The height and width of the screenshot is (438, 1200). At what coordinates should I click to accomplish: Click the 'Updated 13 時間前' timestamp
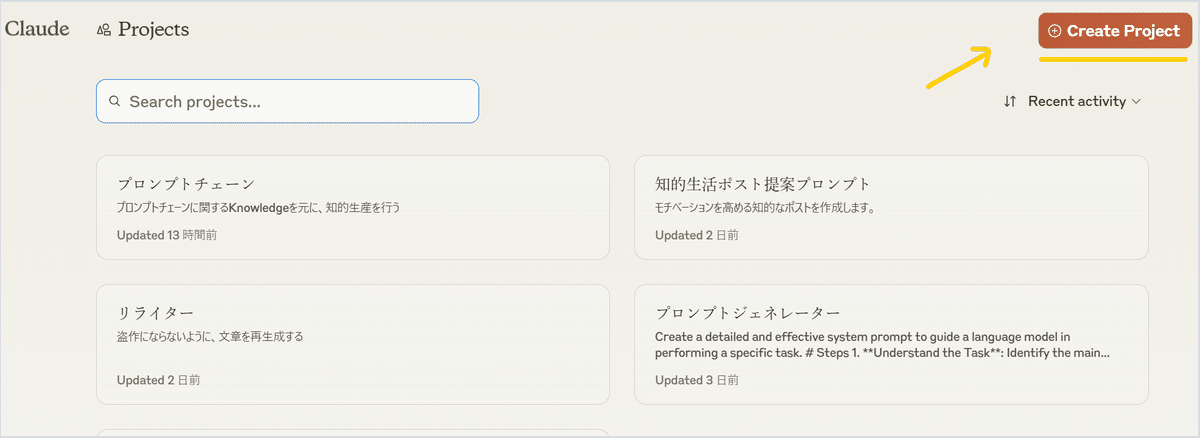pyautogui.click(x=167, y=235)
